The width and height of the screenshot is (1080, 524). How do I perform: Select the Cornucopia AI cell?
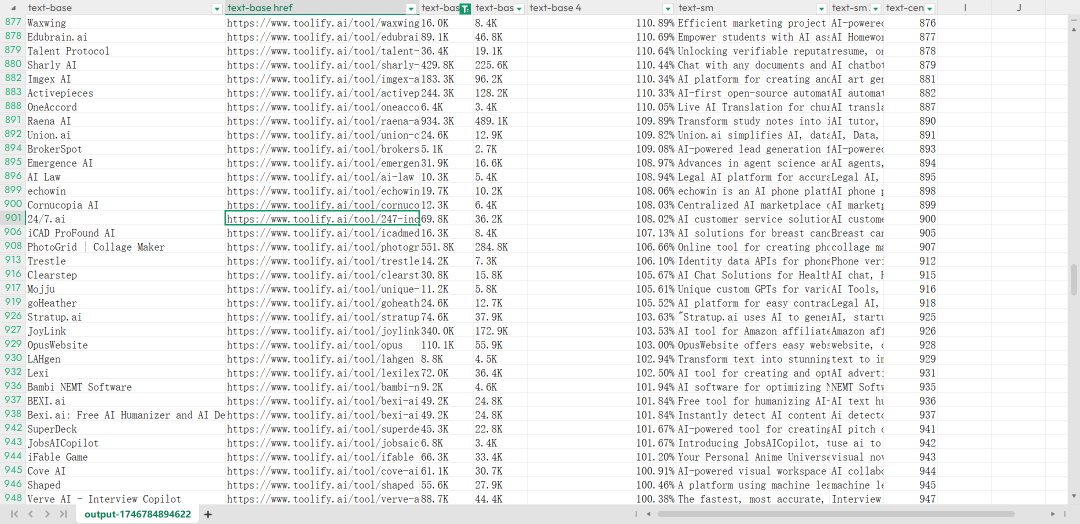125,205
